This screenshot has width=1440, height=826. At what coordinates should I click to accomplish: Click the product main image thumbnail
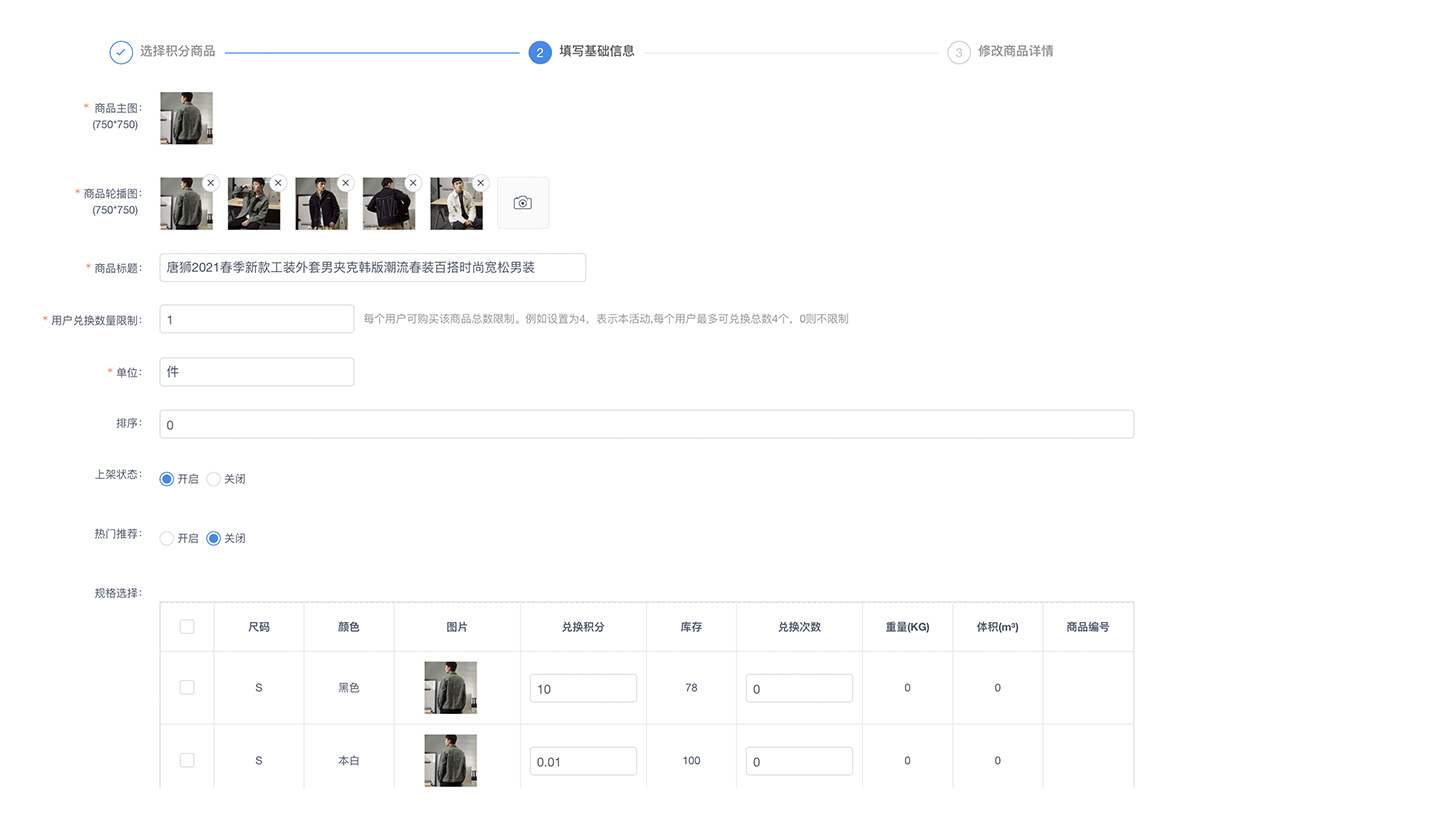point(186,118)
